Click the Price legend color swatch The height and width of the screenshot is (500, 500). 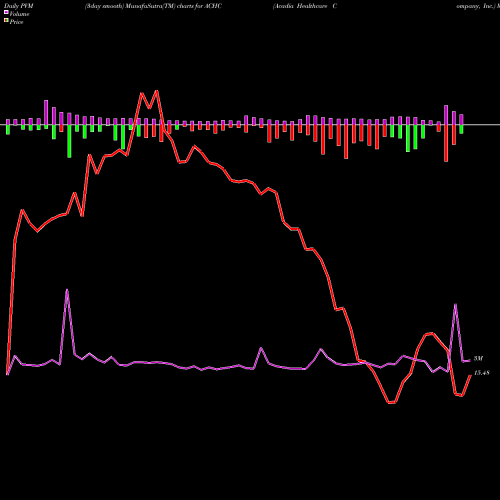pos(6,21)
